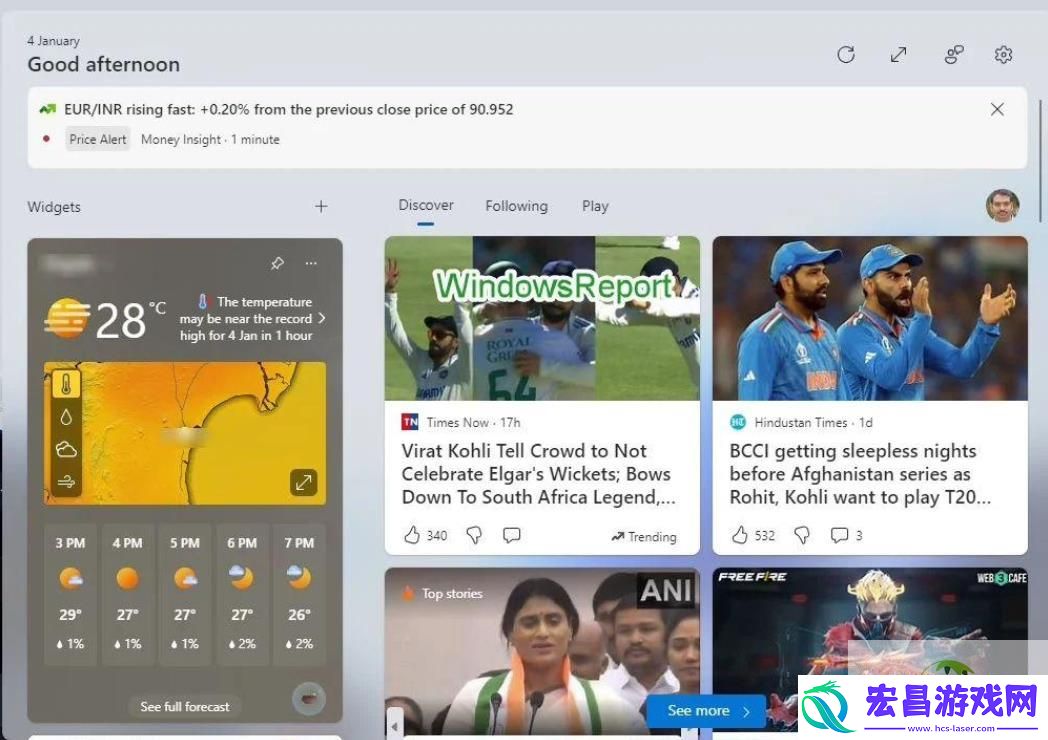Open comments on the Virat Kohli article
Screen dimensions: 1048x740
(511, 535)
